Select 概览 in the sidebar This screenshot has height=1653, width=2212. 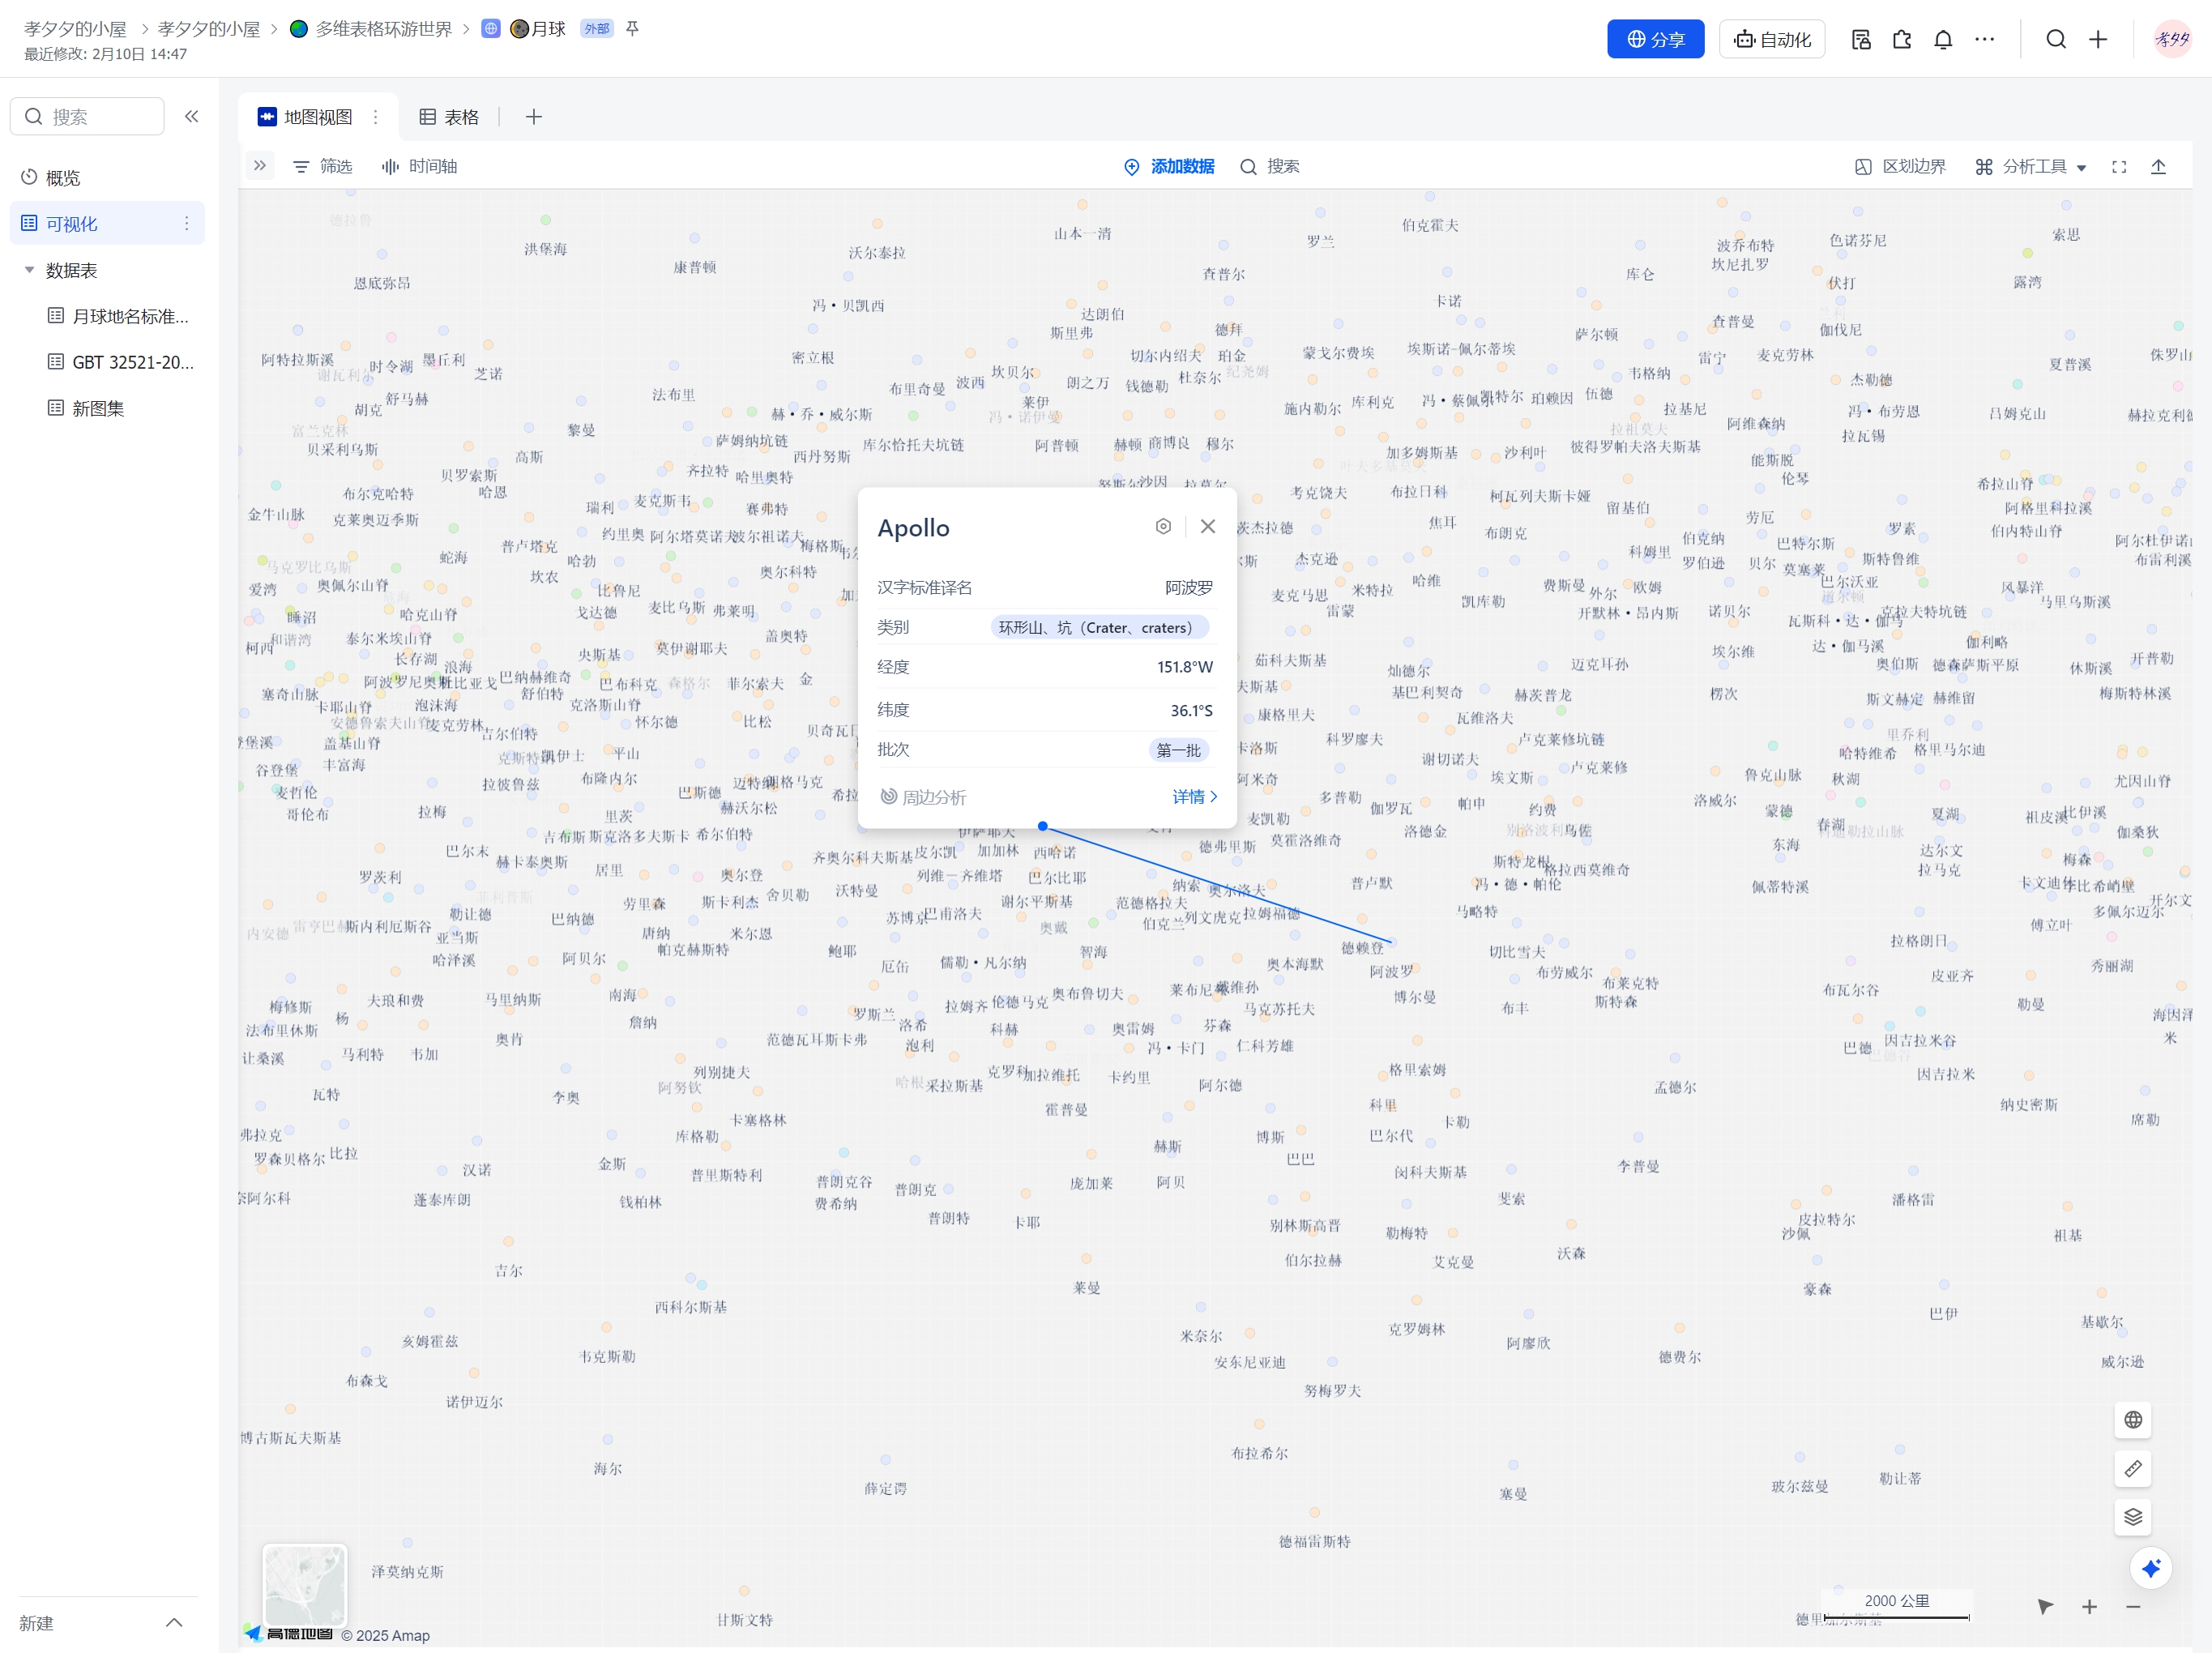(x=62, y=177)
